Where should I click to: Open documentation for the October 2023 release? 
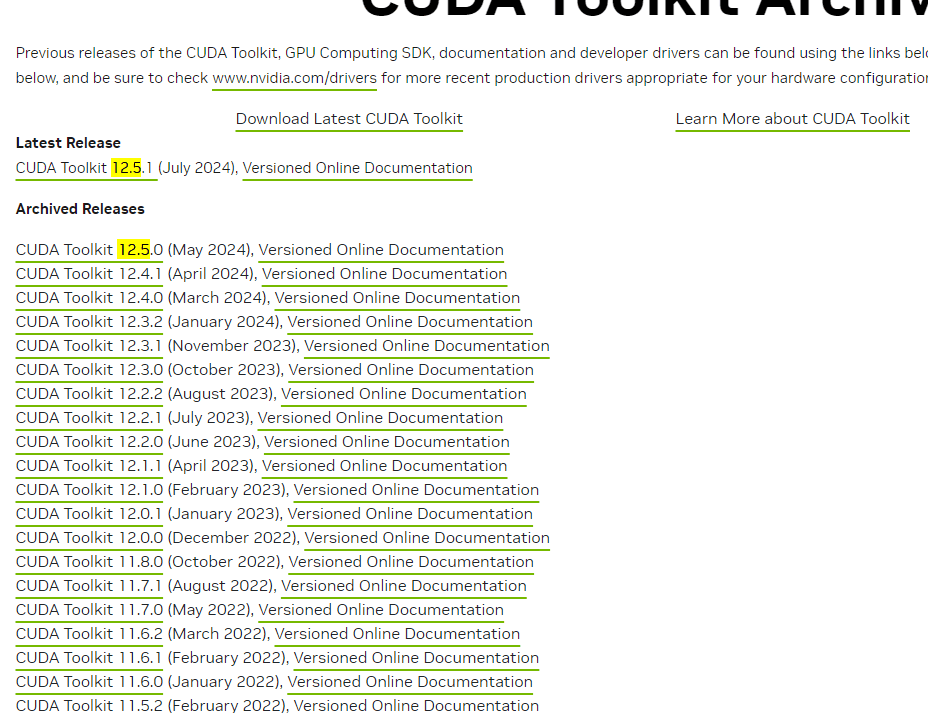[x=411, y=370]
